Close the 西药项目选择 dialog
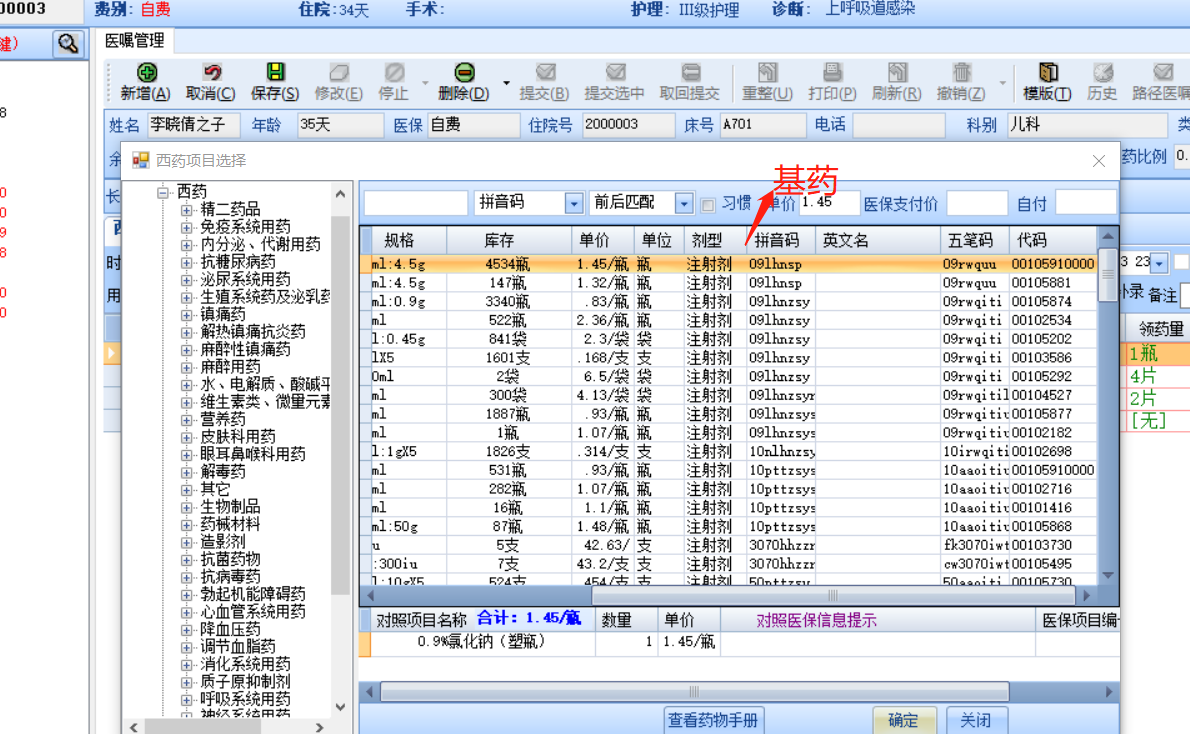Image resolution: width=1190 pixels, height=734 pixels. pyautogui.click(x=1098, y=161)
